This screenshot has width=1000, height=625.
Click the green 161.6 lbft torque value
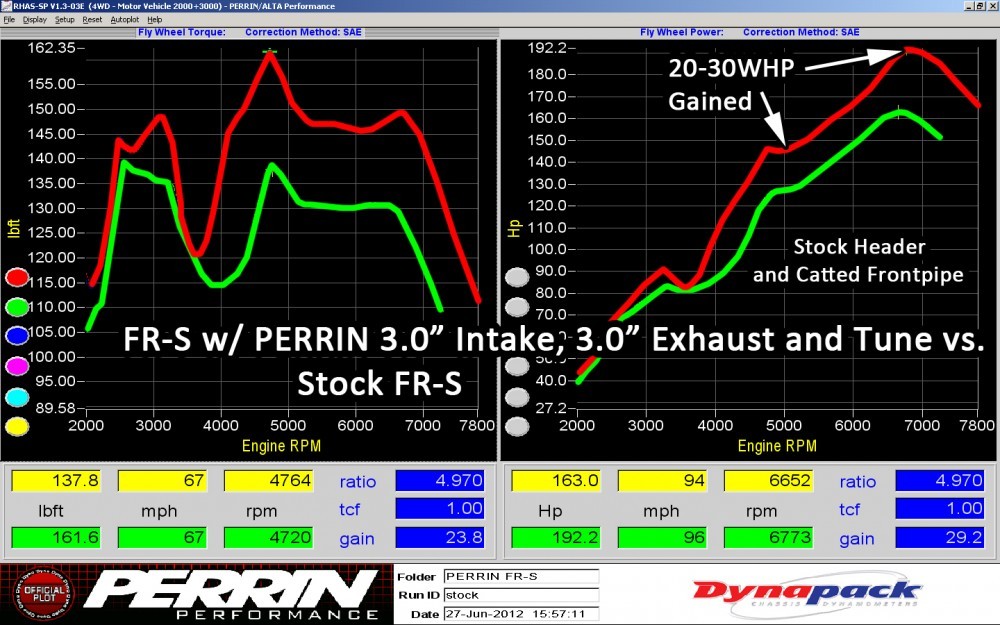click(x=56, y=537)
